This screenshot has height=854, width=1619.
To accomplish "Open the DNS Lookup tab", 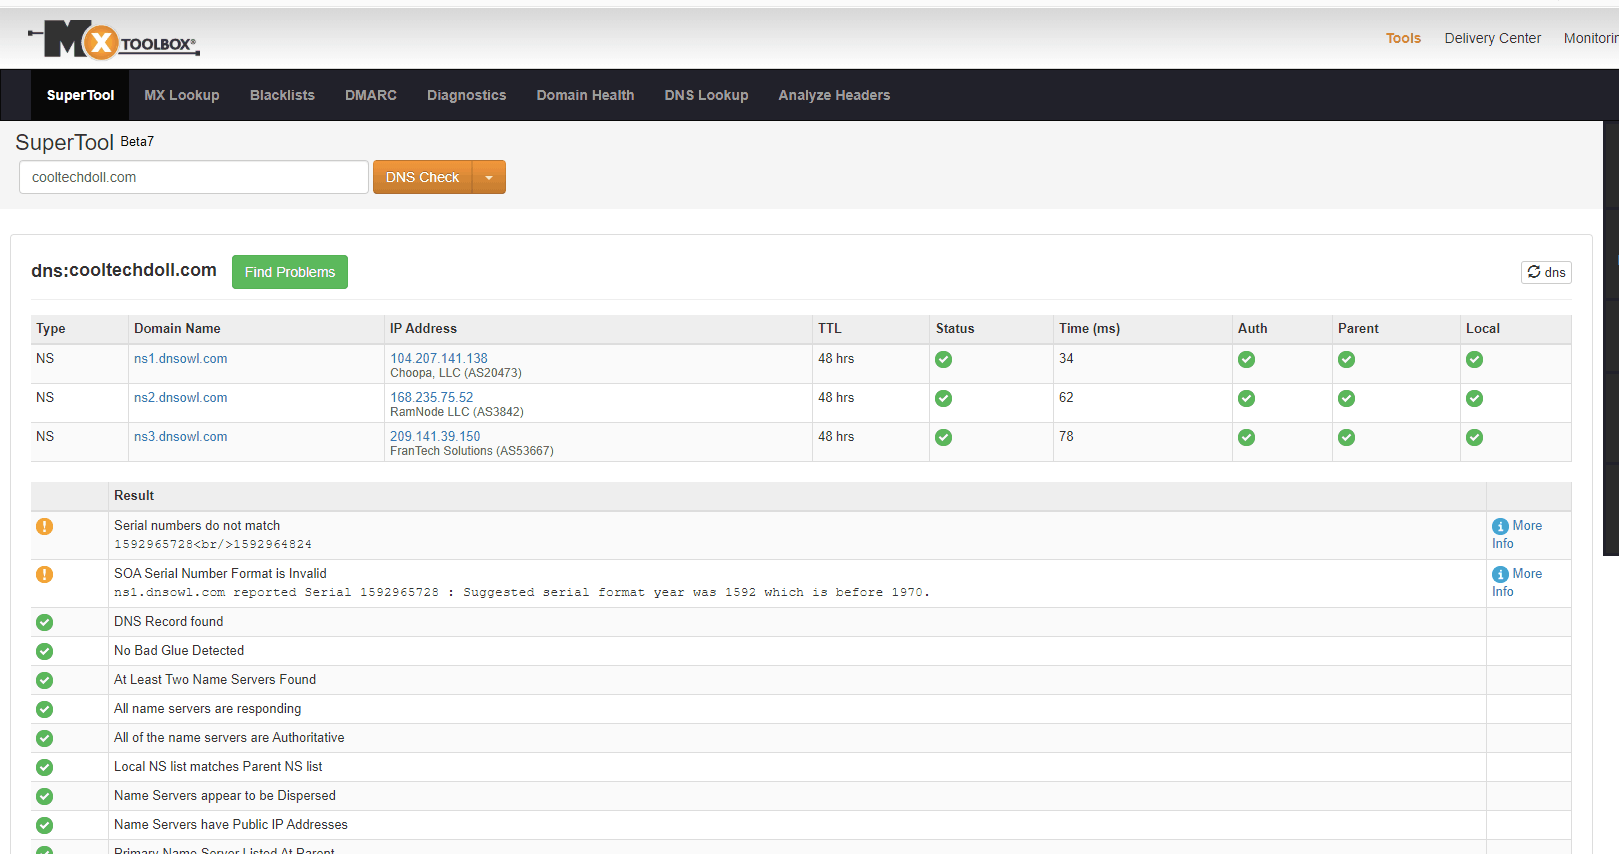I will (706, 95).
